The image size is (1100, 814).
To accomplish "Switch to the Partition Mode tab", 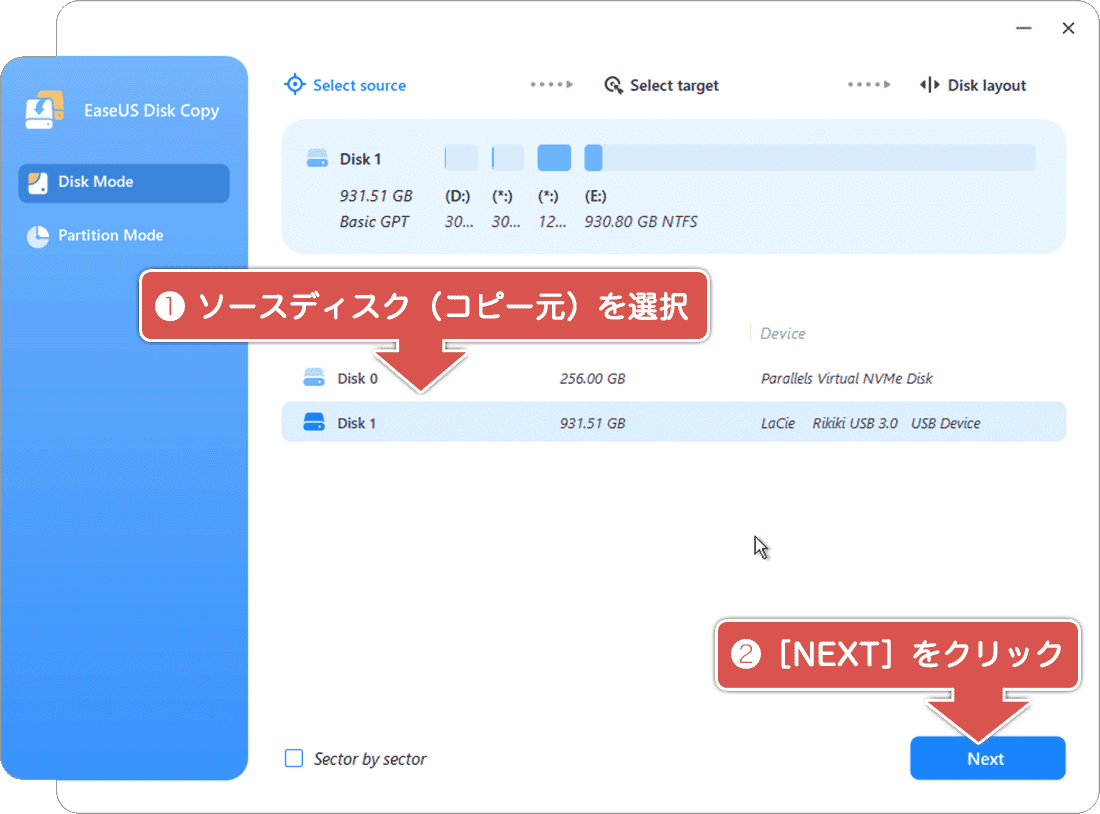I will [105, 235].
